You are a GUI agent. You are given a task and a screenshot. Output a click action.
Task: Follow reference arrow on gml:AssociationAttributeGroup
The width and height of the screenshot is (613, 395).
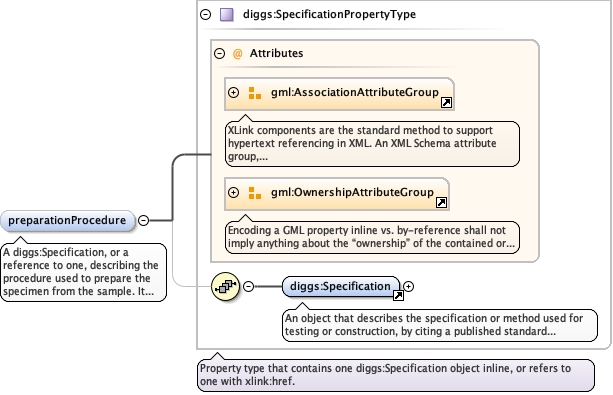pos(446,102)
